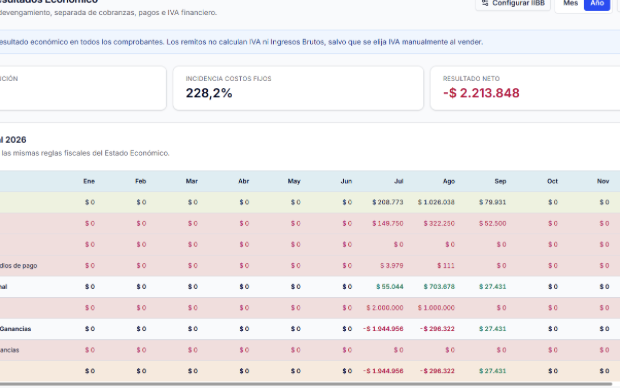Click the Resultado Neto value -$ 2.213.848
The height and width of the screenshot is (388, 620).
tap(481, 93)
